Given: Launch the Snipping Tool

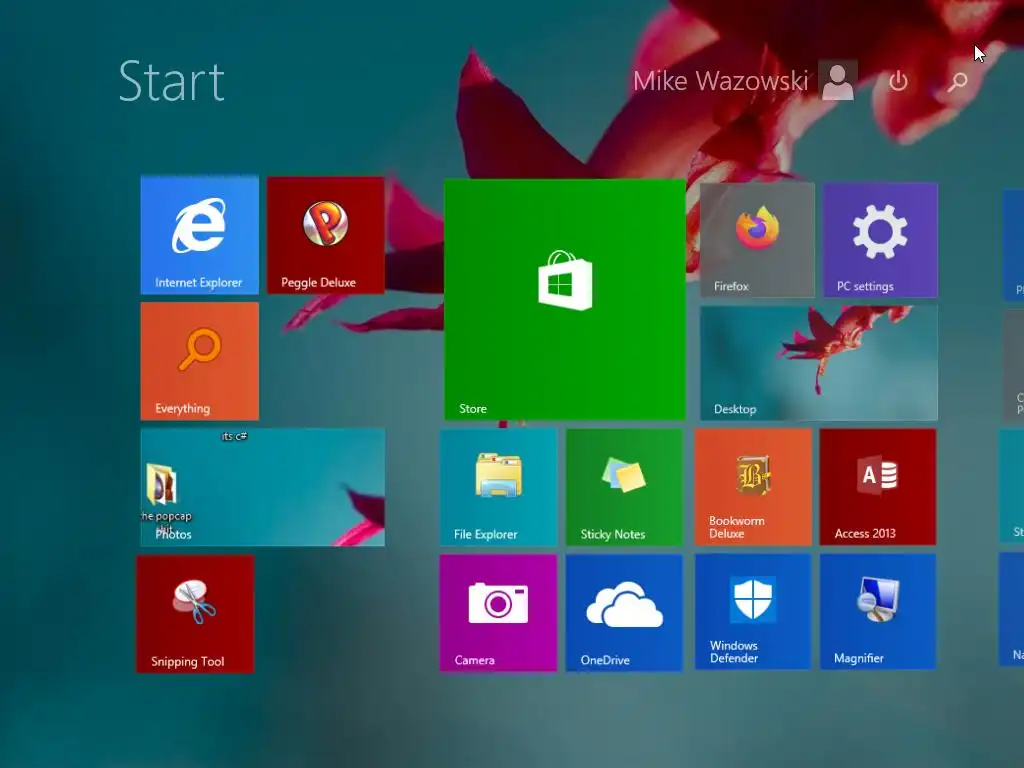Looking at the screenshot, I should 195,614.
